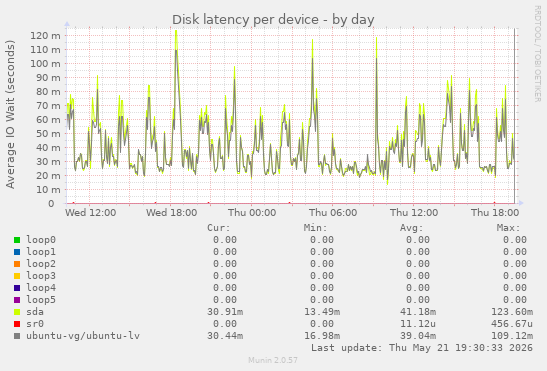547x371 pixels.
Task: Click ubuntu-lv average value 39.04m
Action: pos(418,336)
